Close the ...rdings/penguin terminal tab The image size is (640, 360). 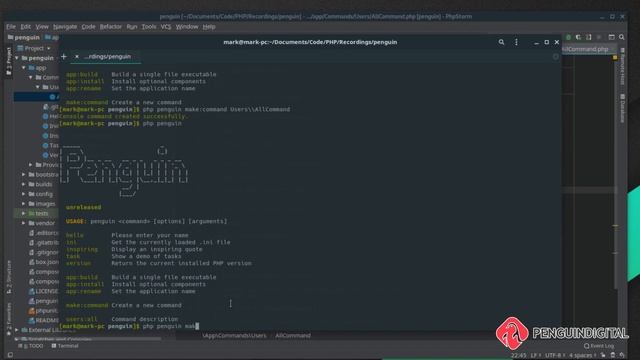[77, 56]
